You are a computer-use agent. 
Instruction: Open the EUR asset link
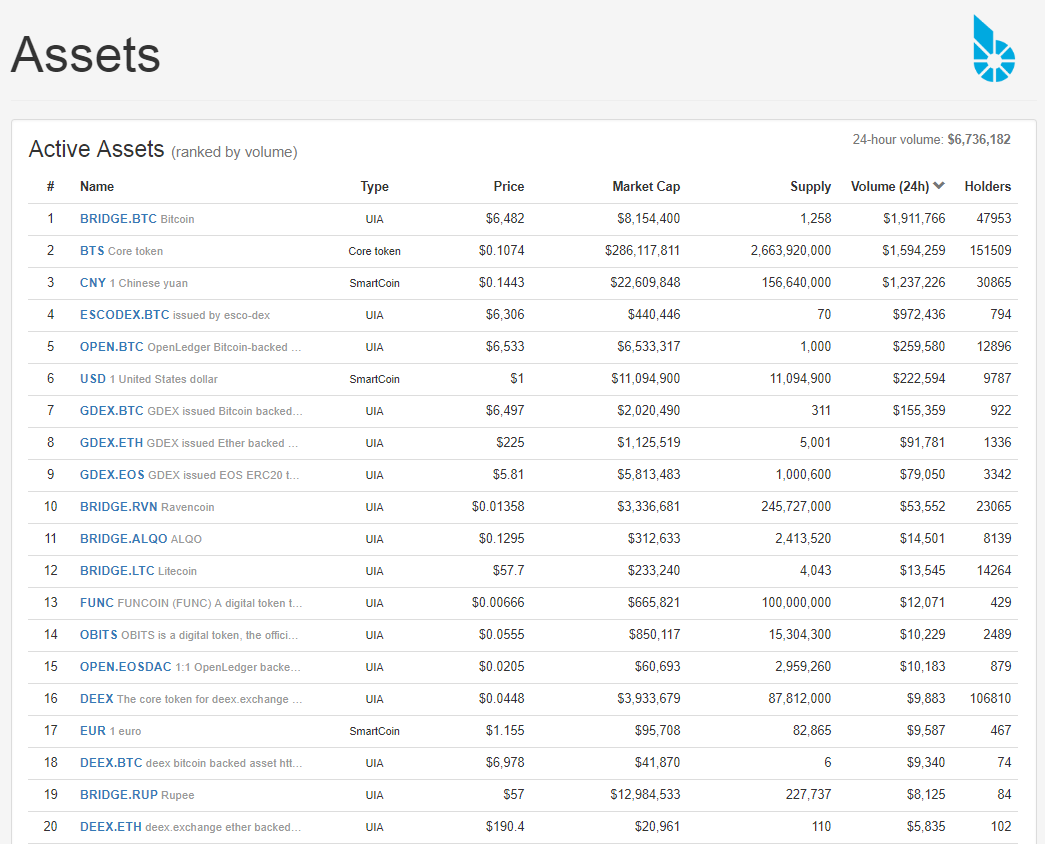click(x=93, y=731)
